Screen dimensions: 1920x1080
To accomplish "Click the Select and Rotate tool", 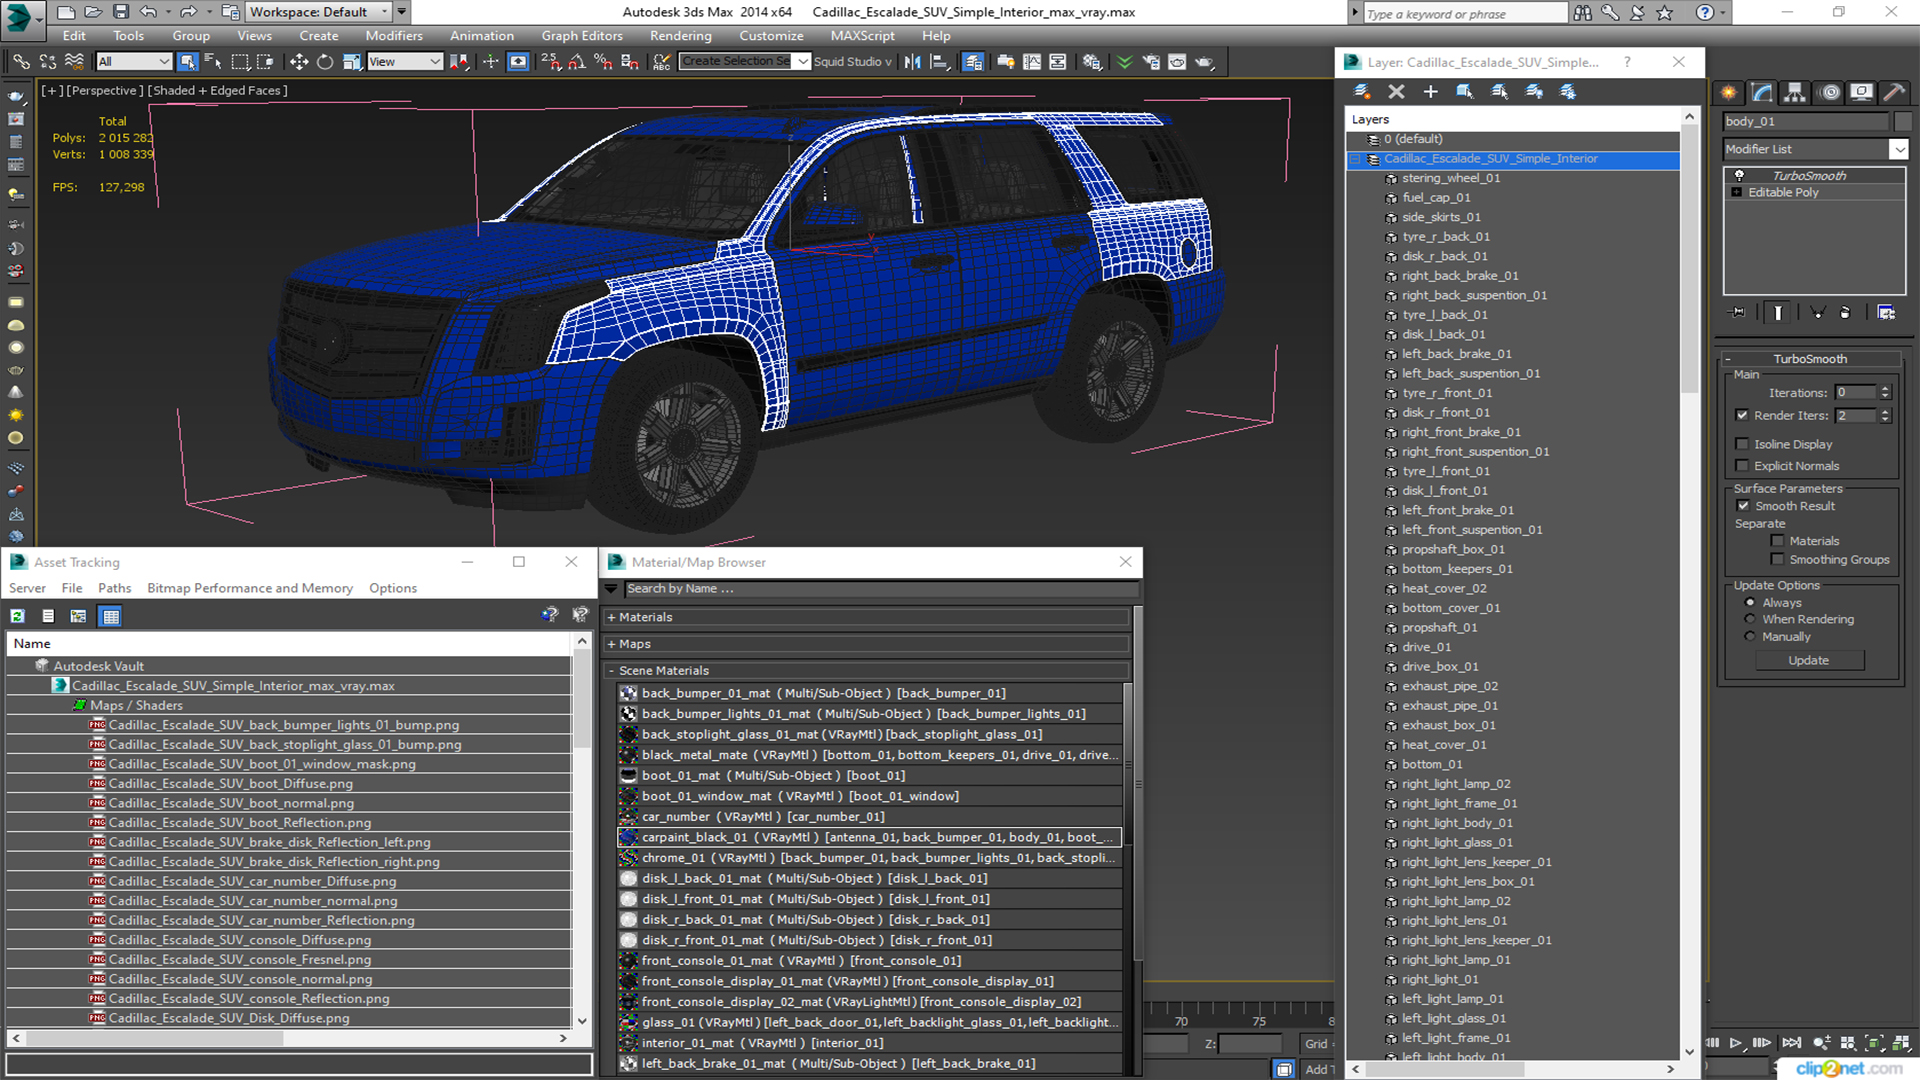I will click(325, 62).
